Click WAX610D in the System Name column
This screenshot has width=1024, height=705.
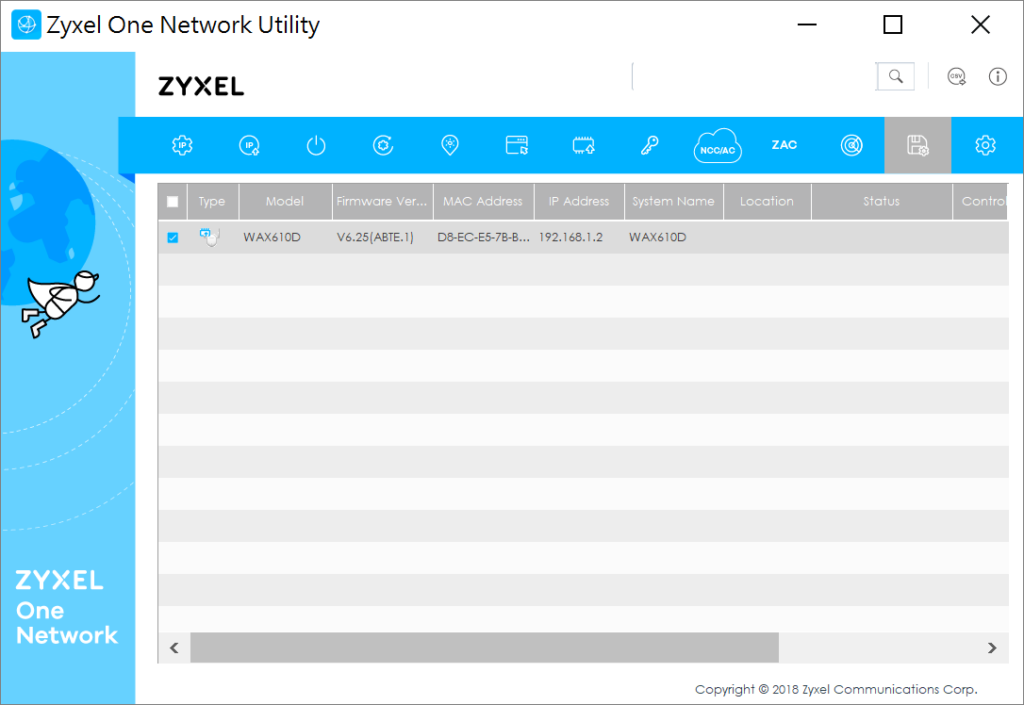[x=658, y=238]
